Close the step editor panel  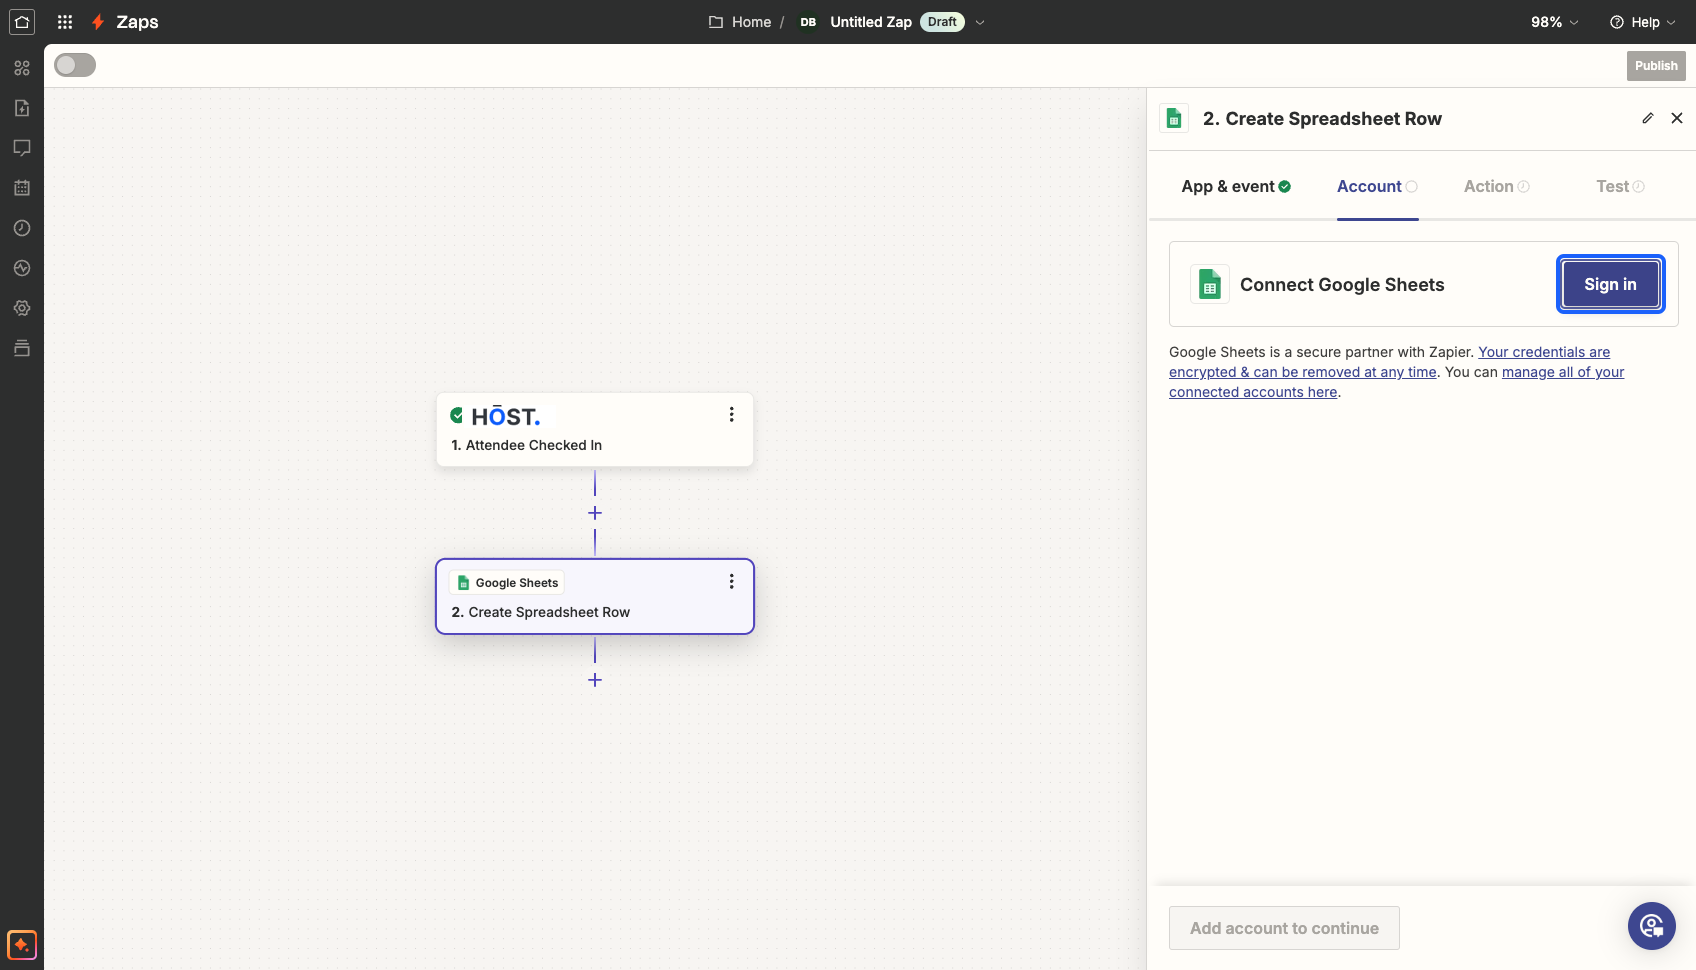pyautogui.click(x=1677, y=118)
